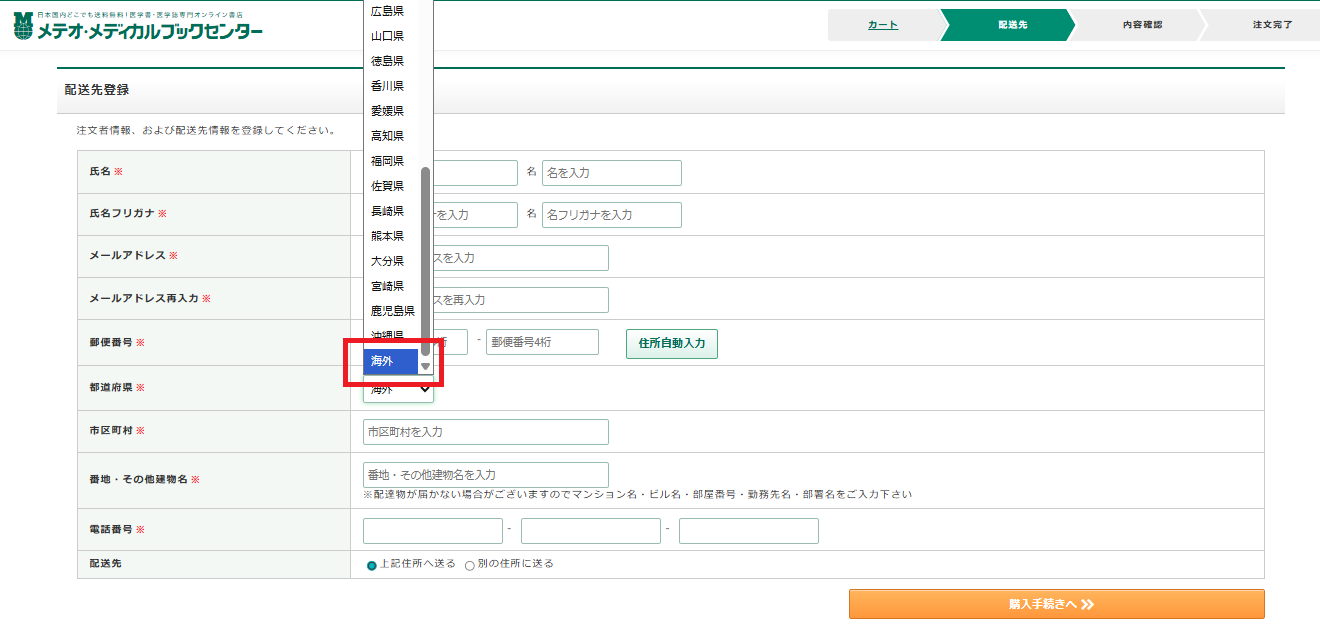This screenshot has height=639, width=1320.
Task: Click the 購入手続きへ button
Action: [1056, 604]
